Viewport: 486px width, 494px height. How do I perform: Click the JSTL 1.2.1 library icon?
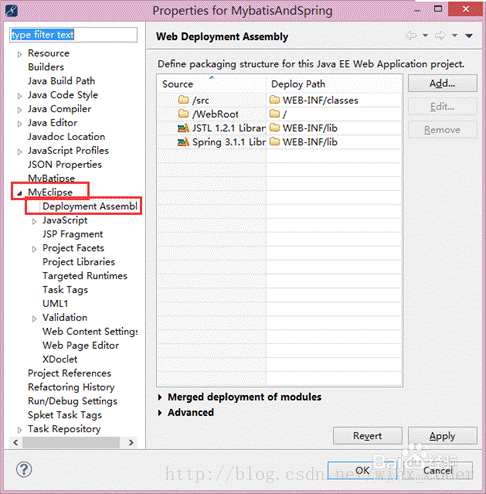pos(183,128)
